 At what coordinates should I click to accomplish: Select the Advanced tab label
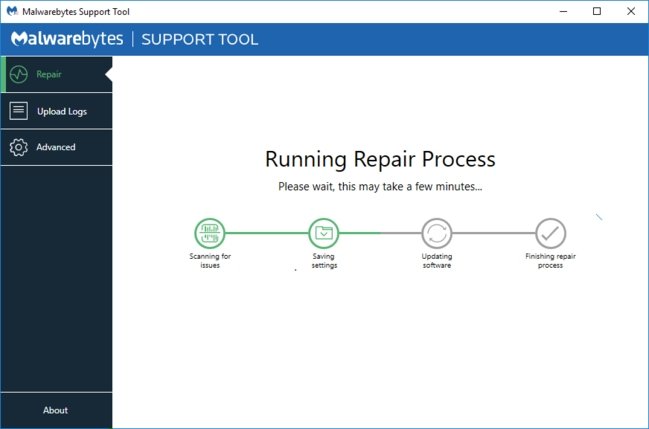[56, 147]
